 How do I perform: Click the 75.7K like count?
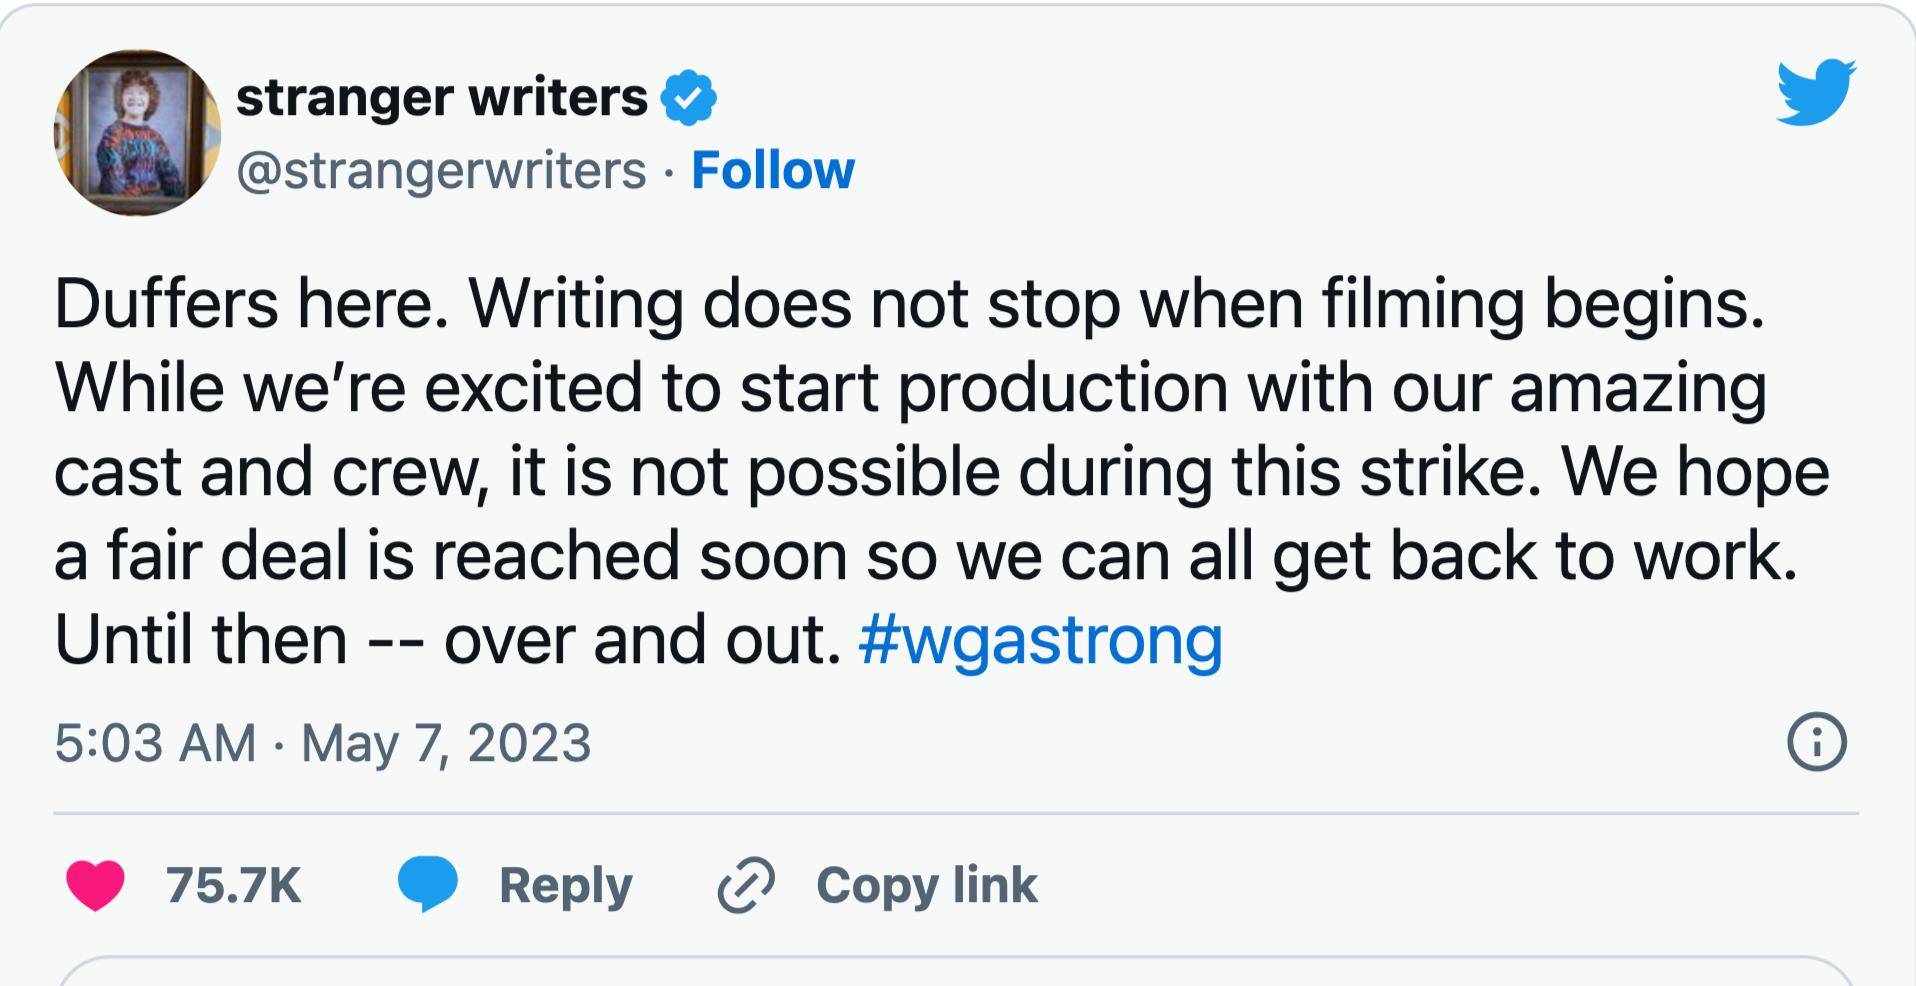tap(234, 885)
